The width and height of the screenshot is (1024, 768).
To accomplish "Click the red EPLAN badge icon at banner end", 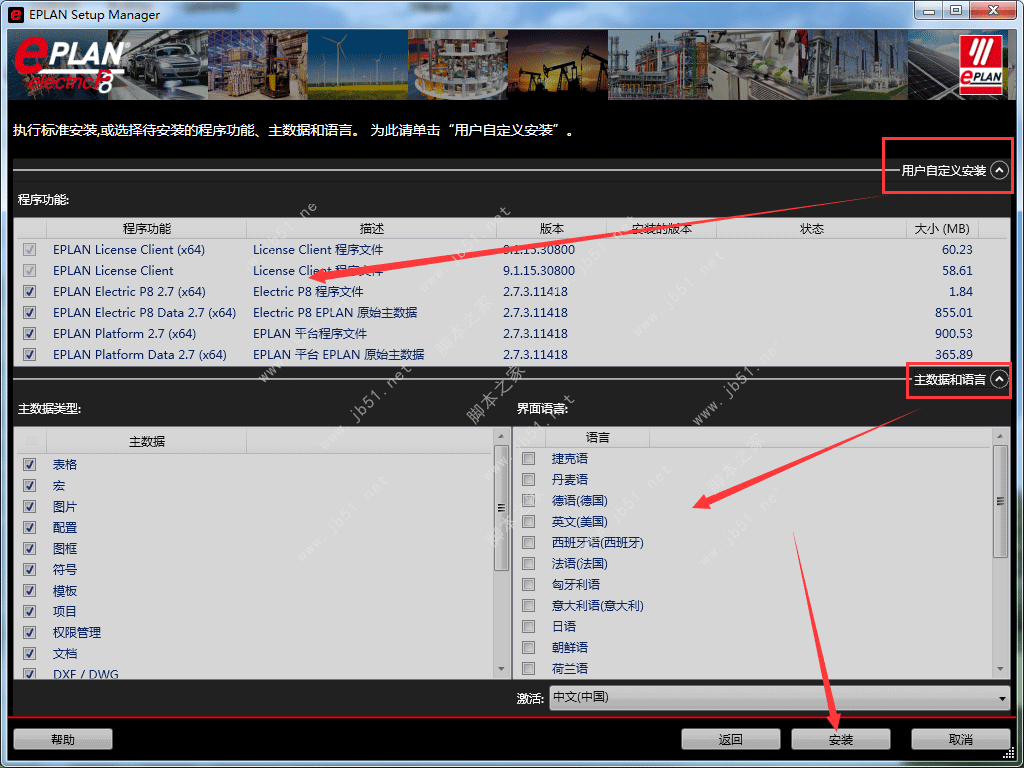I will click(x=981, y=65).
